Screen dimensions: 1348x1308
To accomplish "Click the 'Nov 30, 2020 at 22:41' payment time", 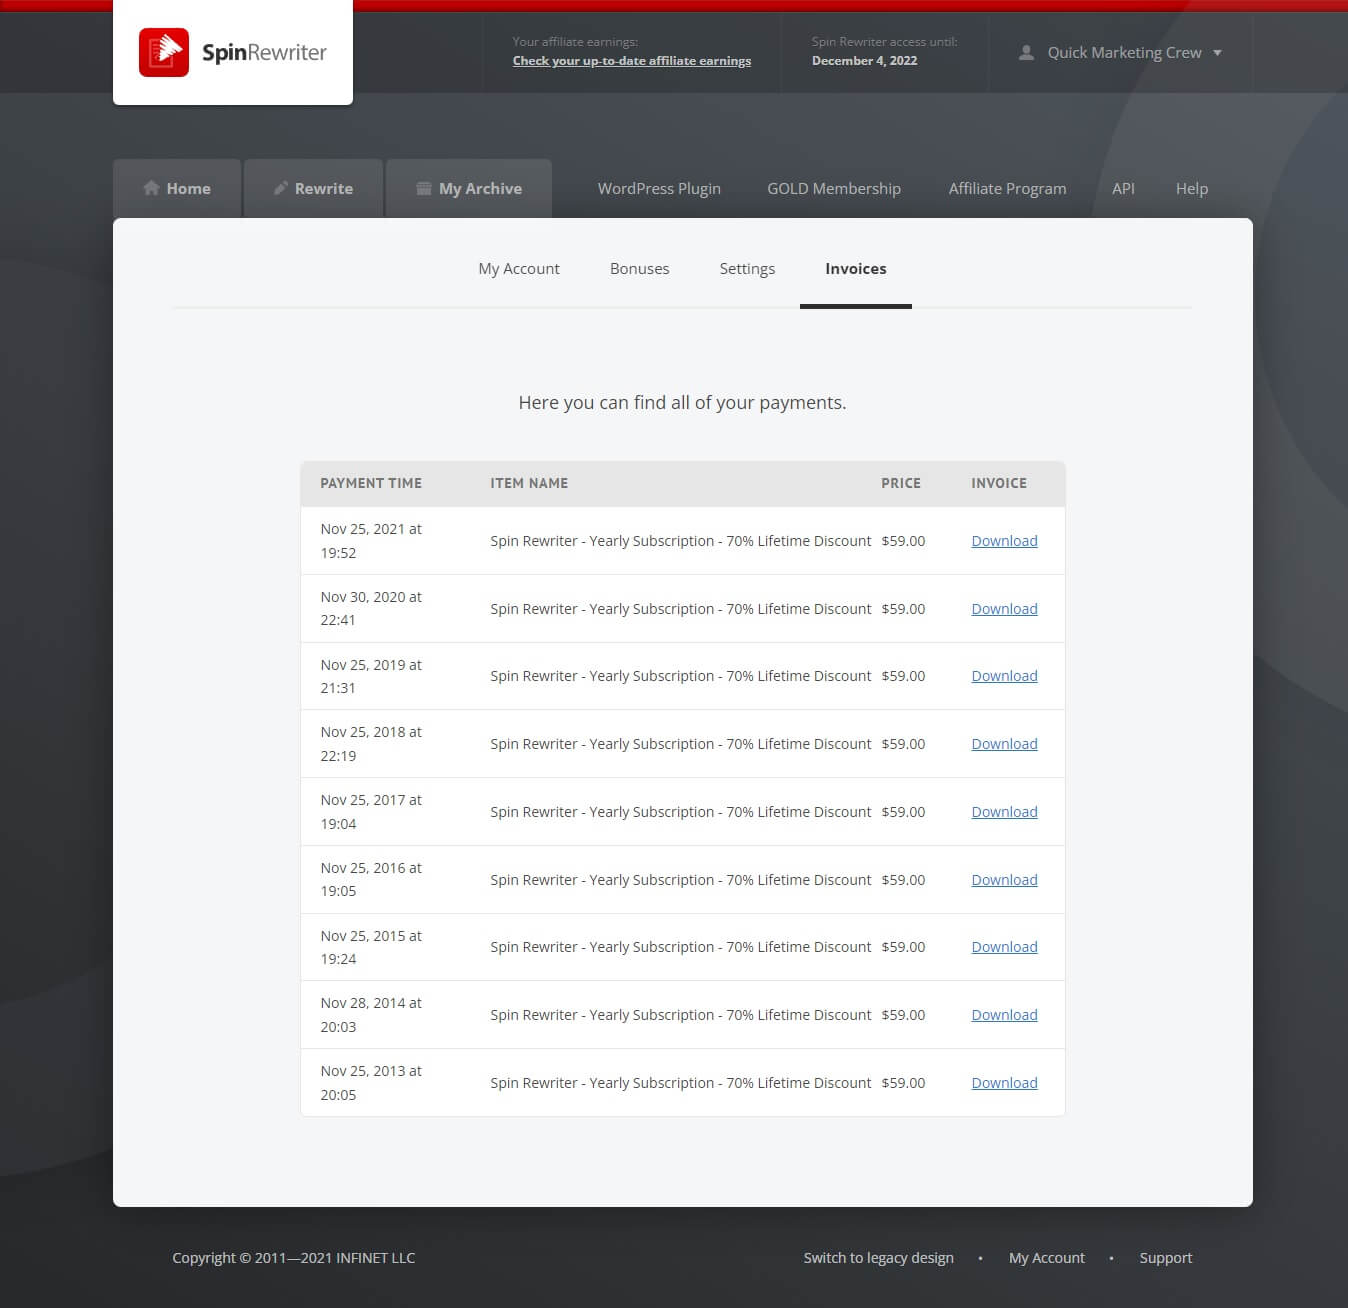I will pyautogui.click(x=371, y=609).
